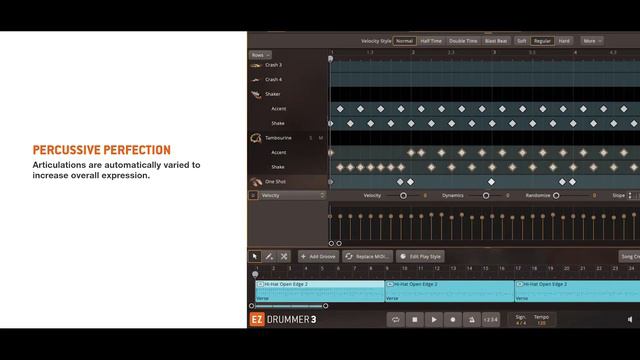The width and height of the screenshot is (640, 360).
Task: Click the Velocity slider knob
Action: [403, 196]
